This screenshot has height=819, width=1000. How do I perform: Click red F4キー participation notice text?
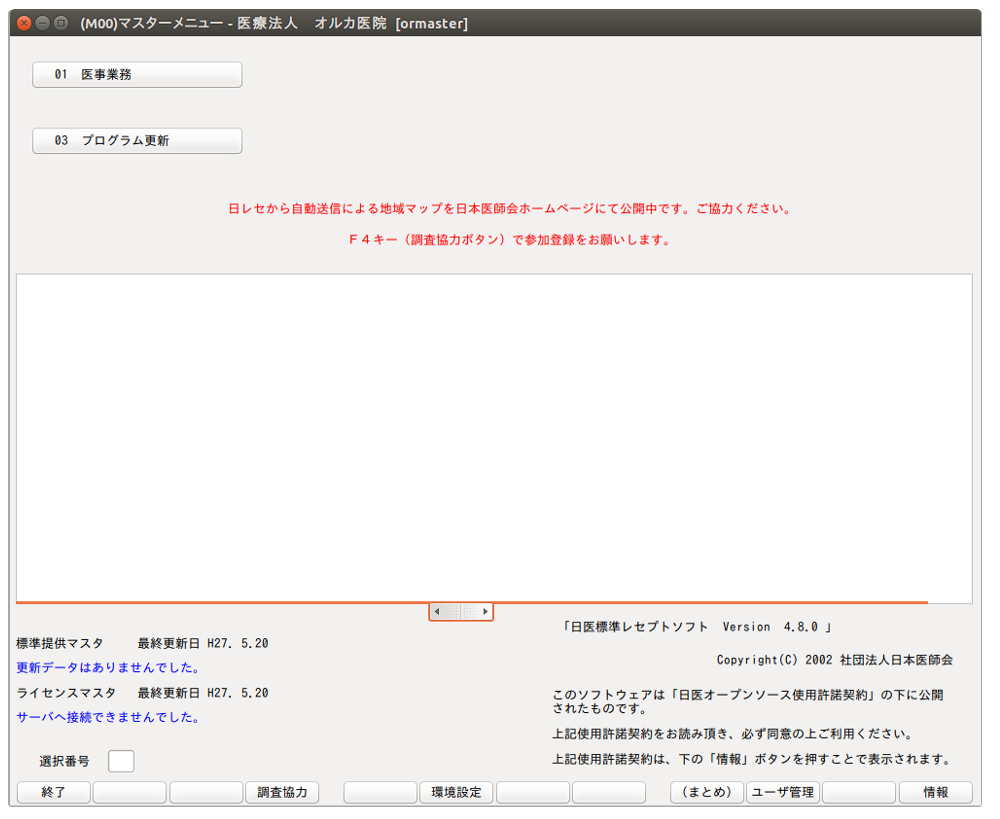pyautogui.click(x=510, y=240)
